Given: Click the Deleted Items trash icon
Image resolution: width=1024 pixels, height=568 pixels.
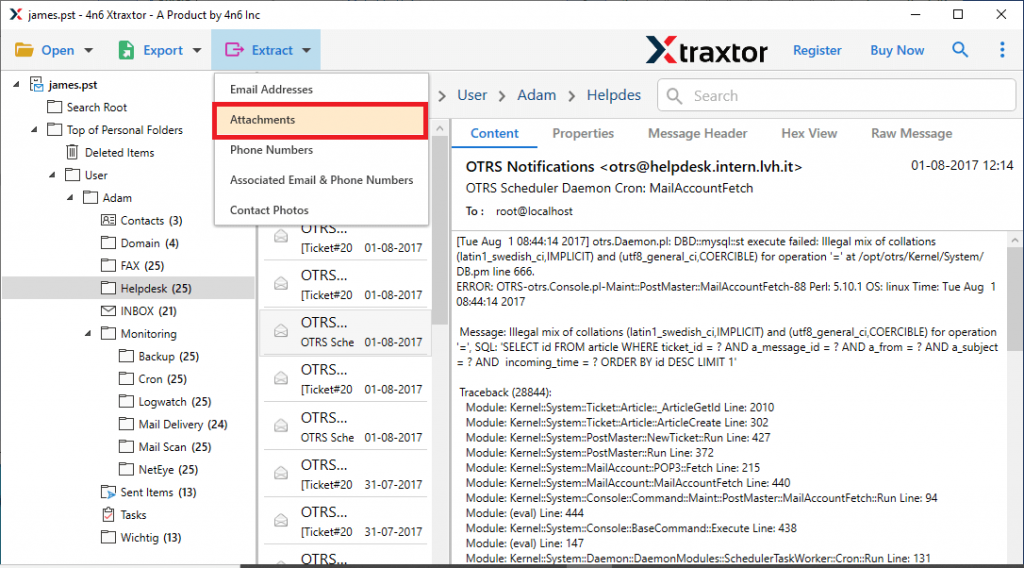Looking at the screenshot, I should [x=73, y=152].
